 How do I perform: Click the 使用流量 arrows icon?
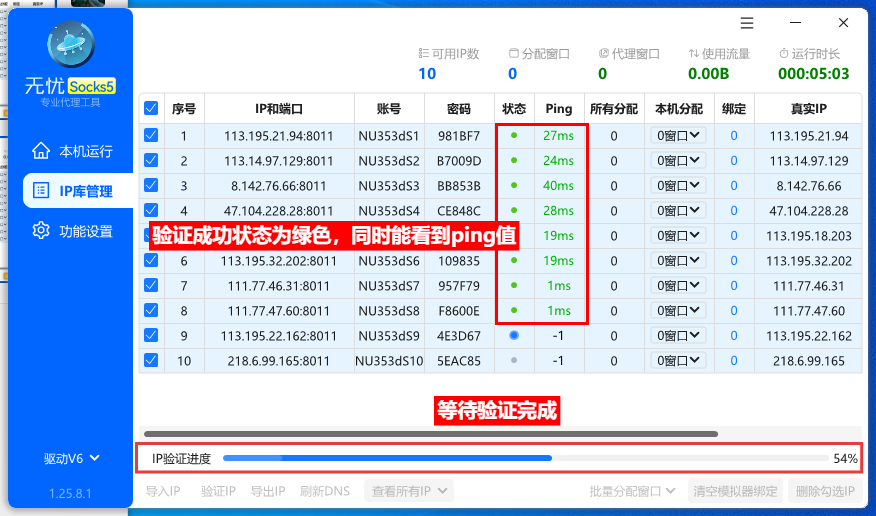click(x=694, y=54)
